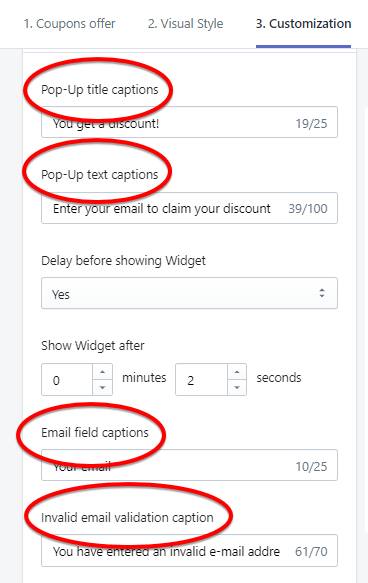Increase seconds with the up arrow
This screenshot has width=368, height=583.
237,372
